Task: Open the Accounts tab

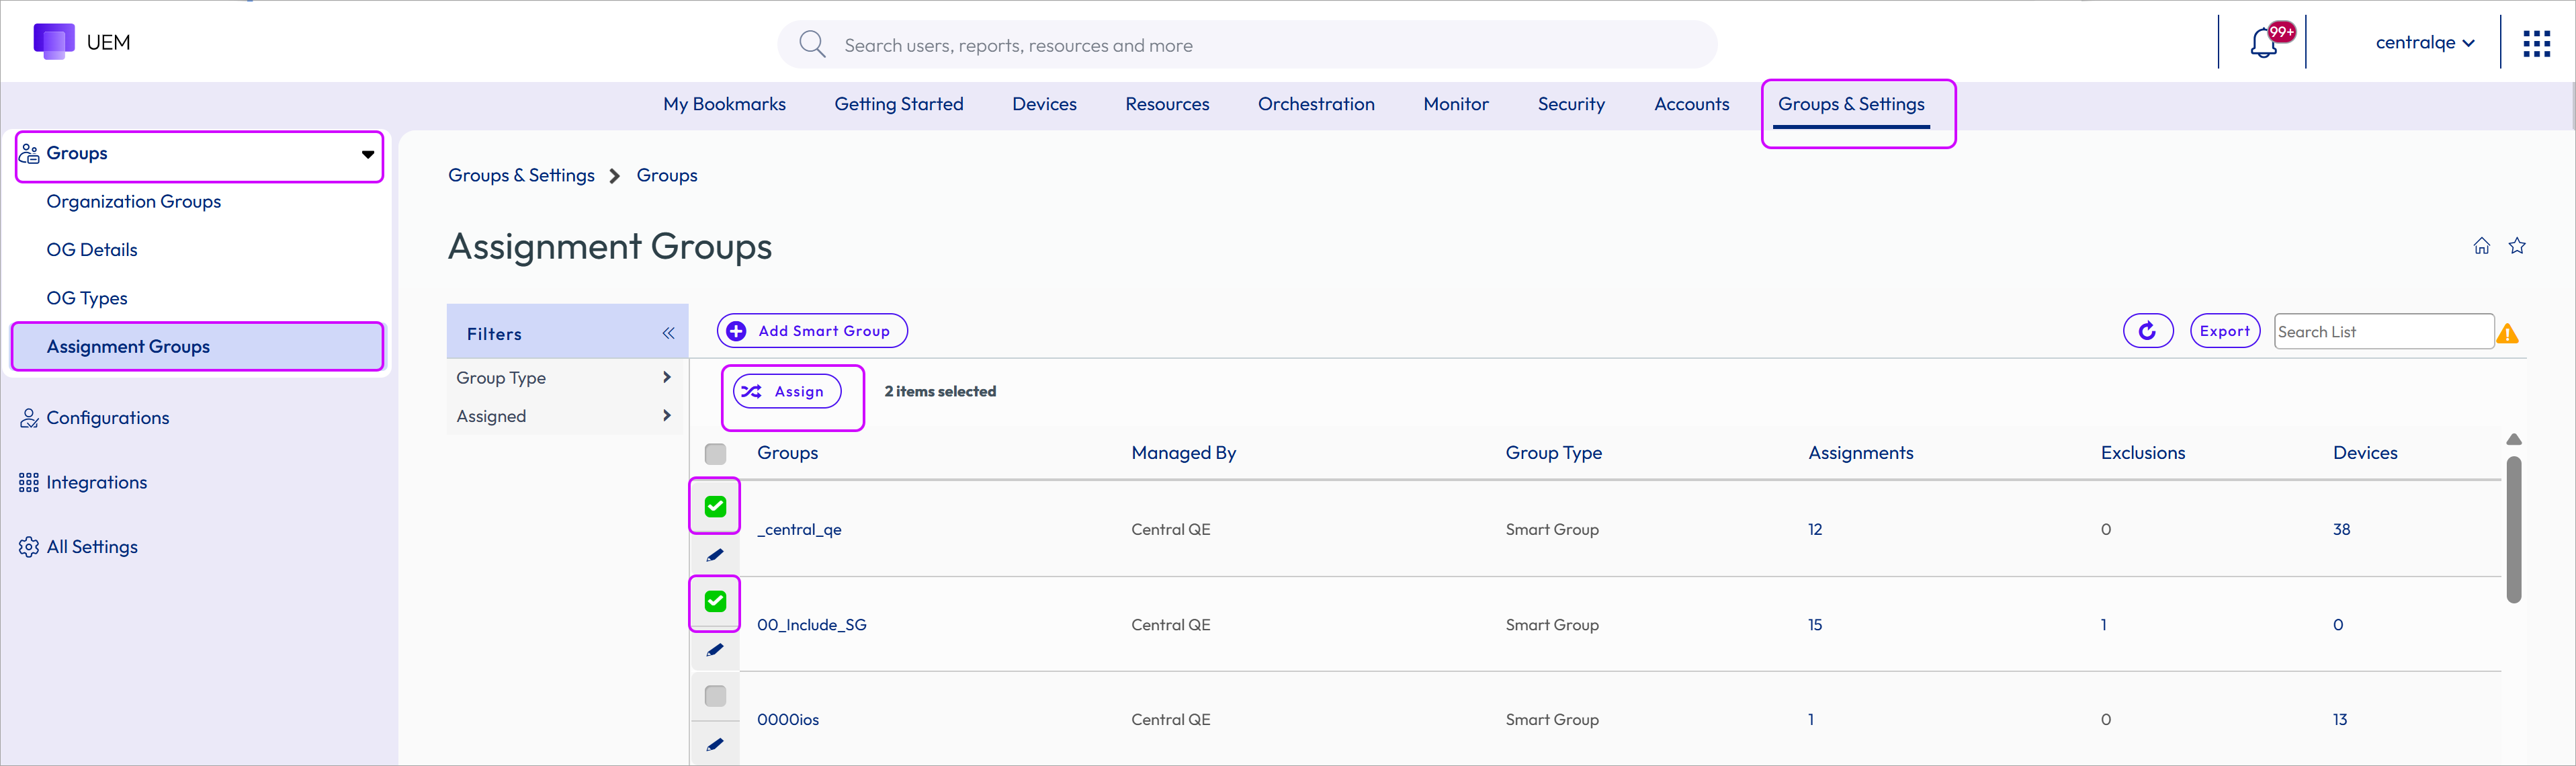Action: (x=1691, y=104)
